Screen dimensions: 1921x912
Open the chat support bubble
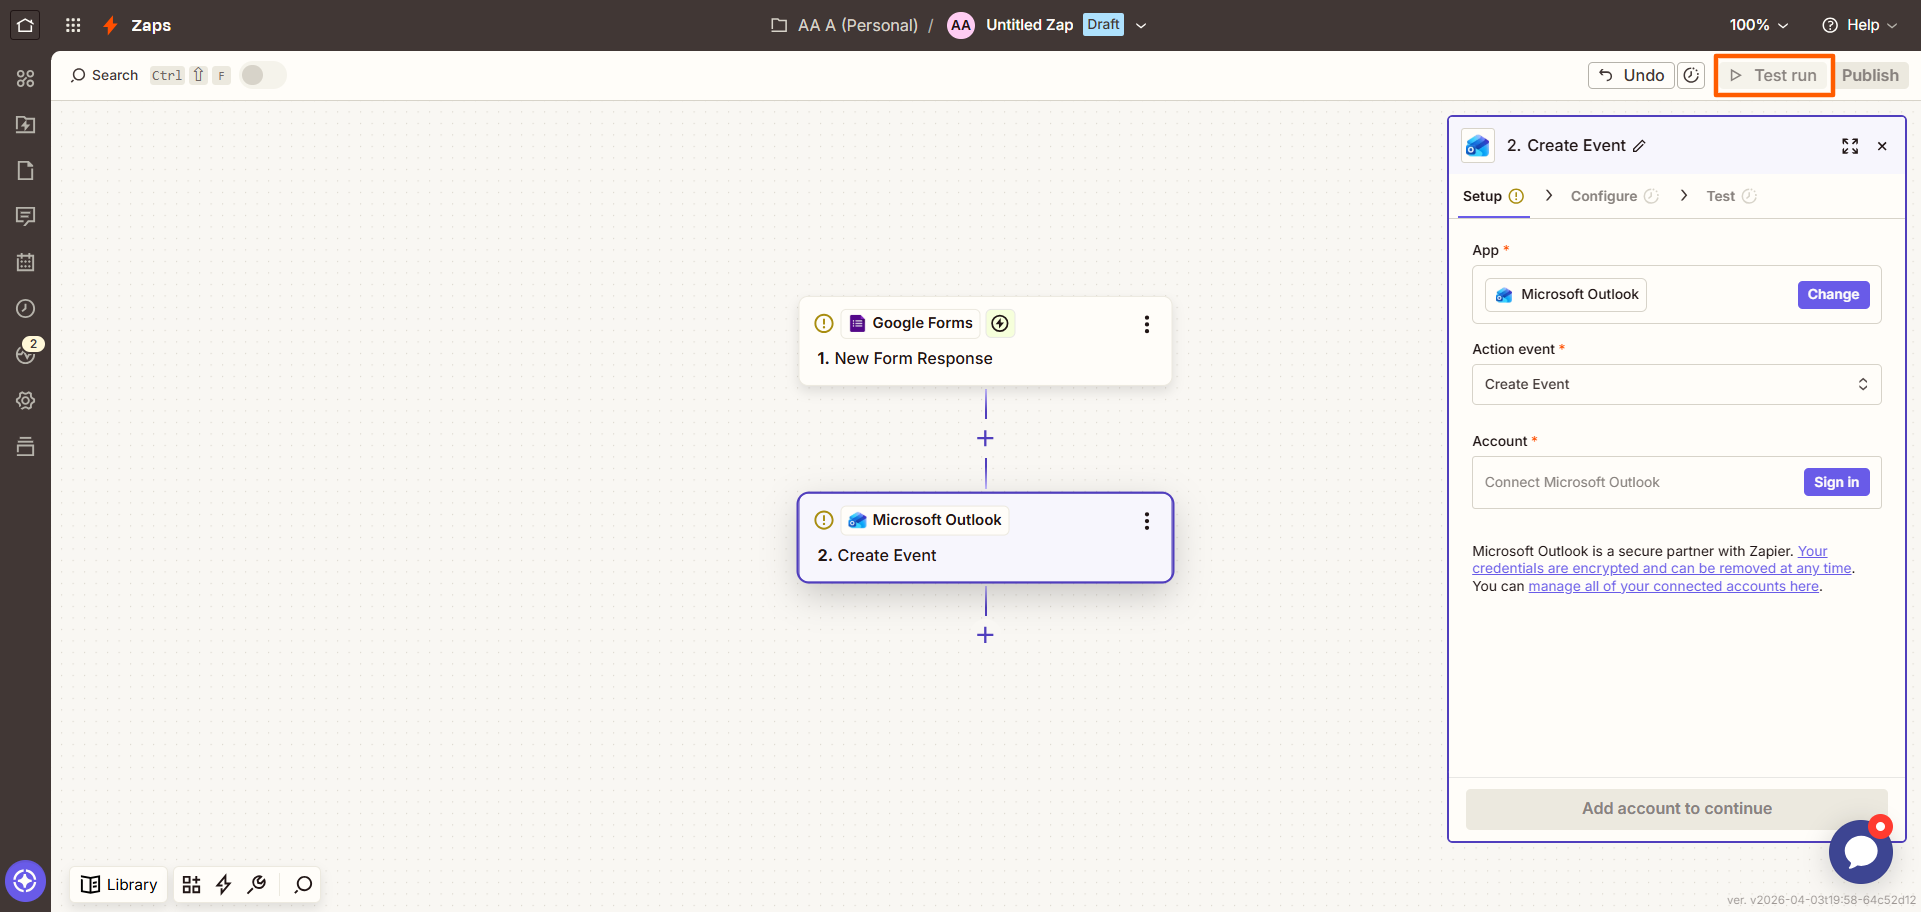click(x=1860, y=851)
